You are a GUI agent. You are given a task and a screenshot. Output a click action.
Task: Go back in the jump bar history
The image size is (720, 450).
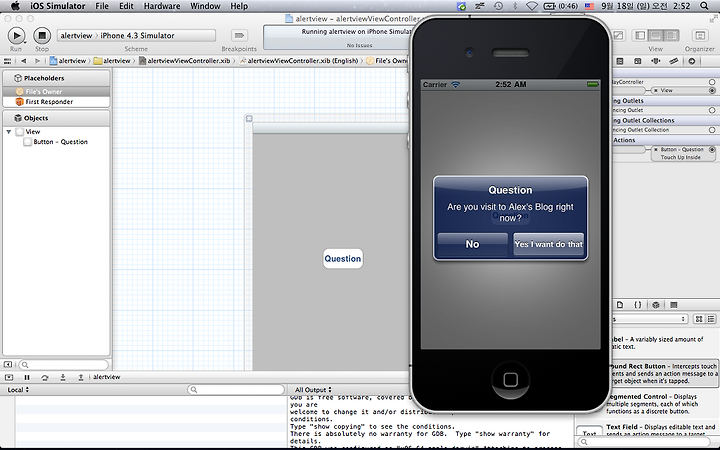(23, 61)
